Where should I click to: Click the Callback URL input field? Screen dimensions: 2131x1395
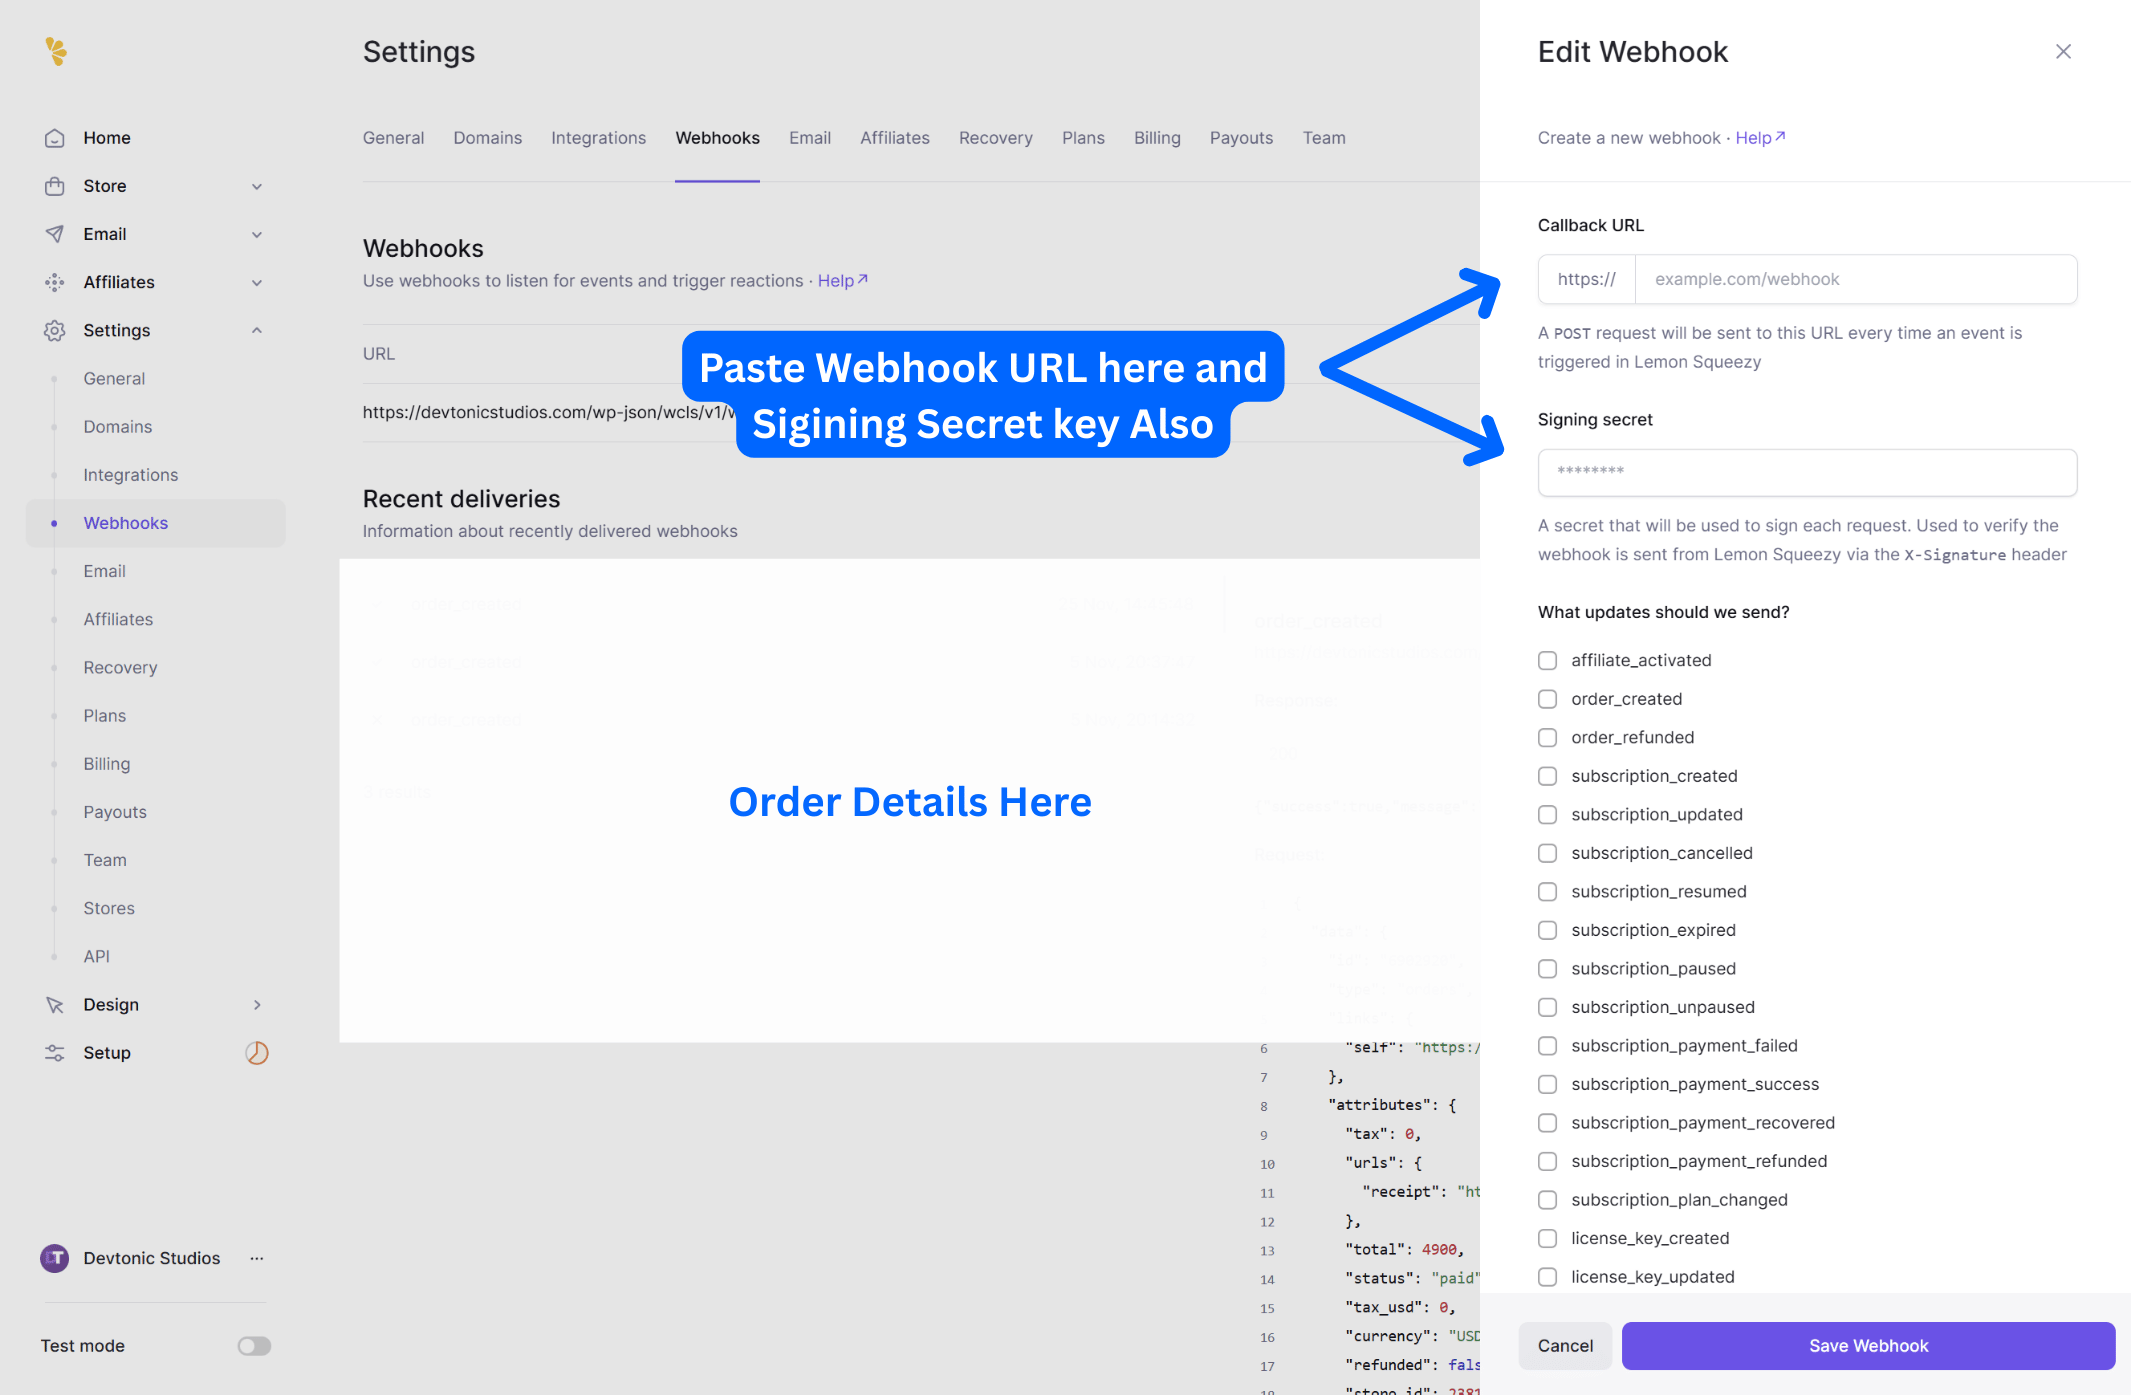coord(1855,279)
